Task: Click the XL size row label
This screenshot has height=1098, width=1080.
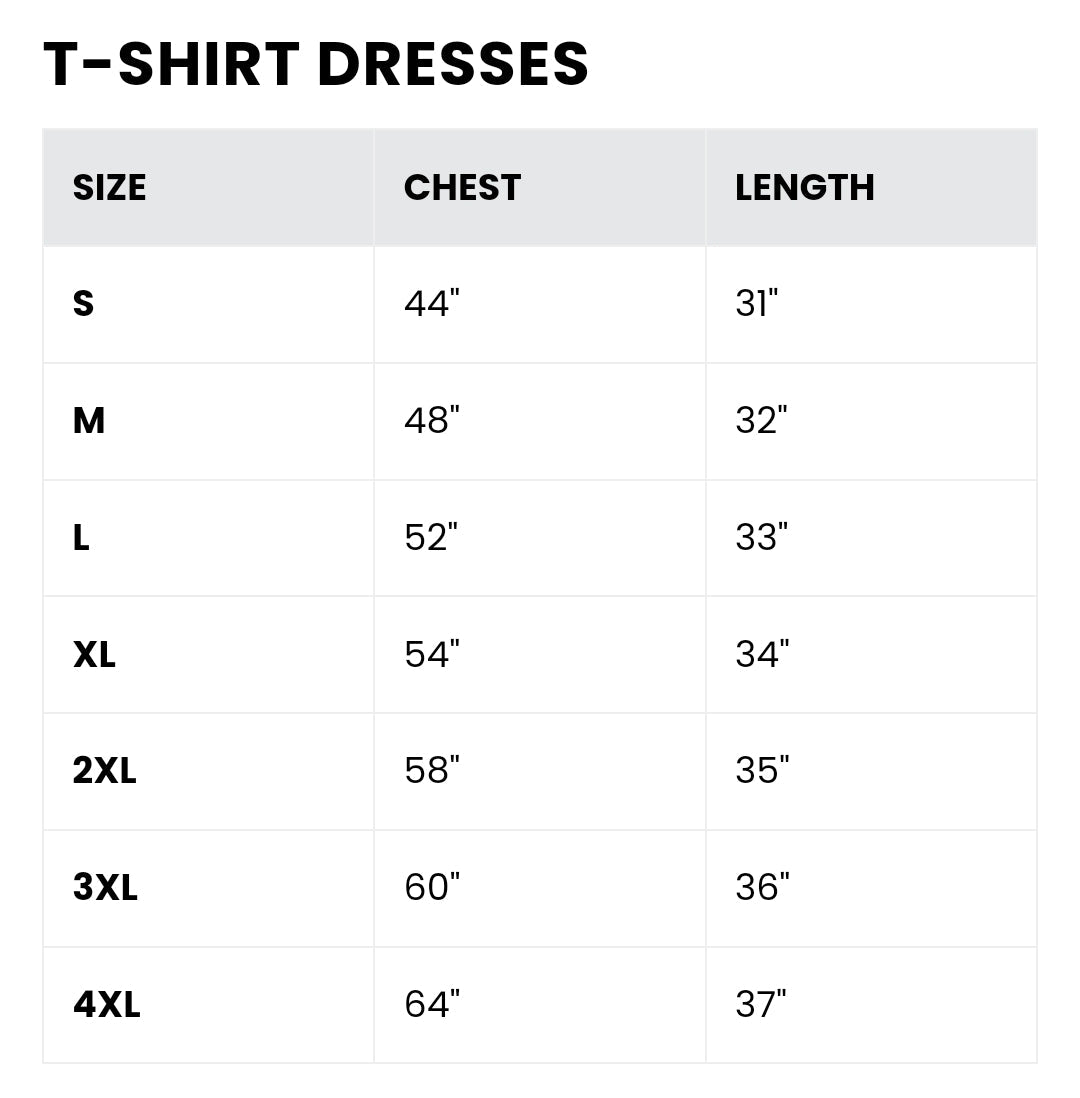Action: (x=94, y=655)
